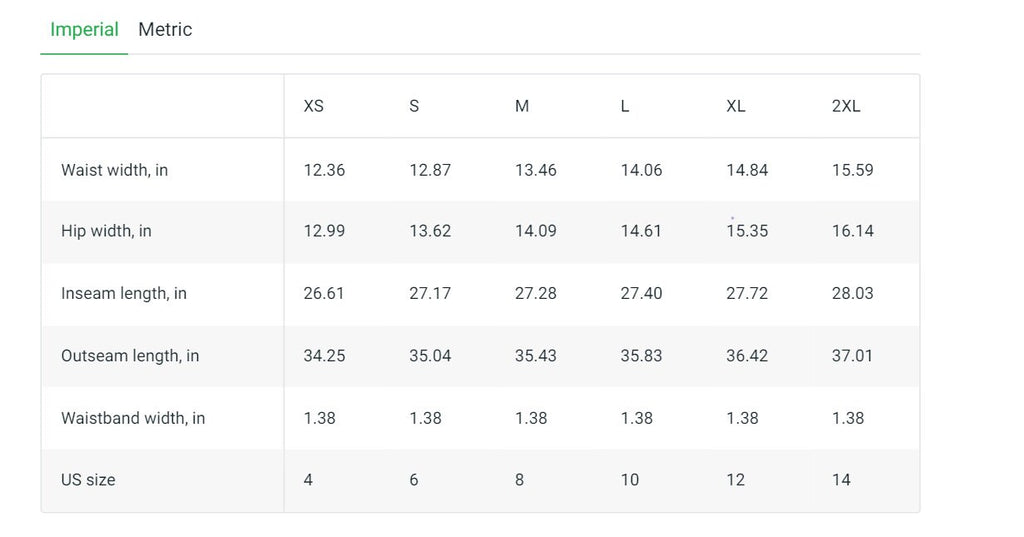This screenshot has height=537, width=1024.
Task: Click the Outseam length row label
Action: (130, 356)
